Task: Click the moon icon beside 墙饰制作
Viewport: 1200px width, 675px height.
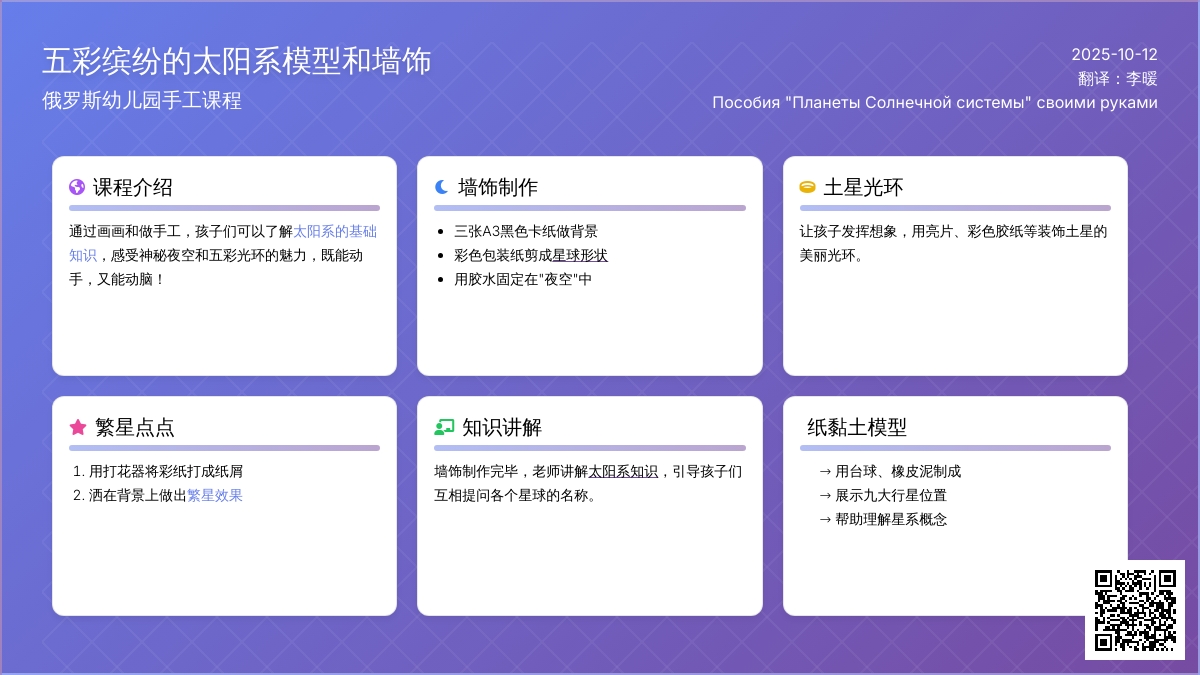Action: (x=442, y=187)
